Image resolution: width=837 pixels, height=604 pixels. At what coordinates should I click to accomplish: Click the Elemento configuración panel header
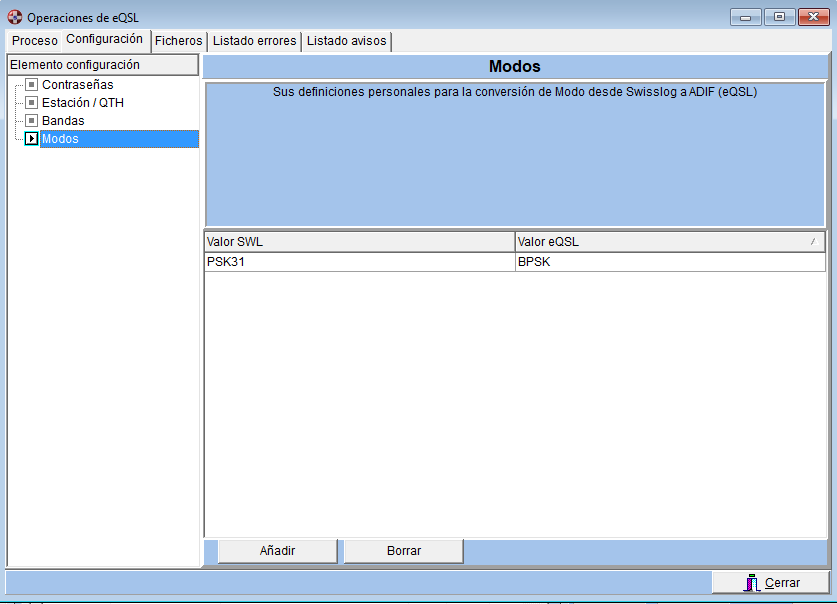pyautogui.click(x=102, y=65)
